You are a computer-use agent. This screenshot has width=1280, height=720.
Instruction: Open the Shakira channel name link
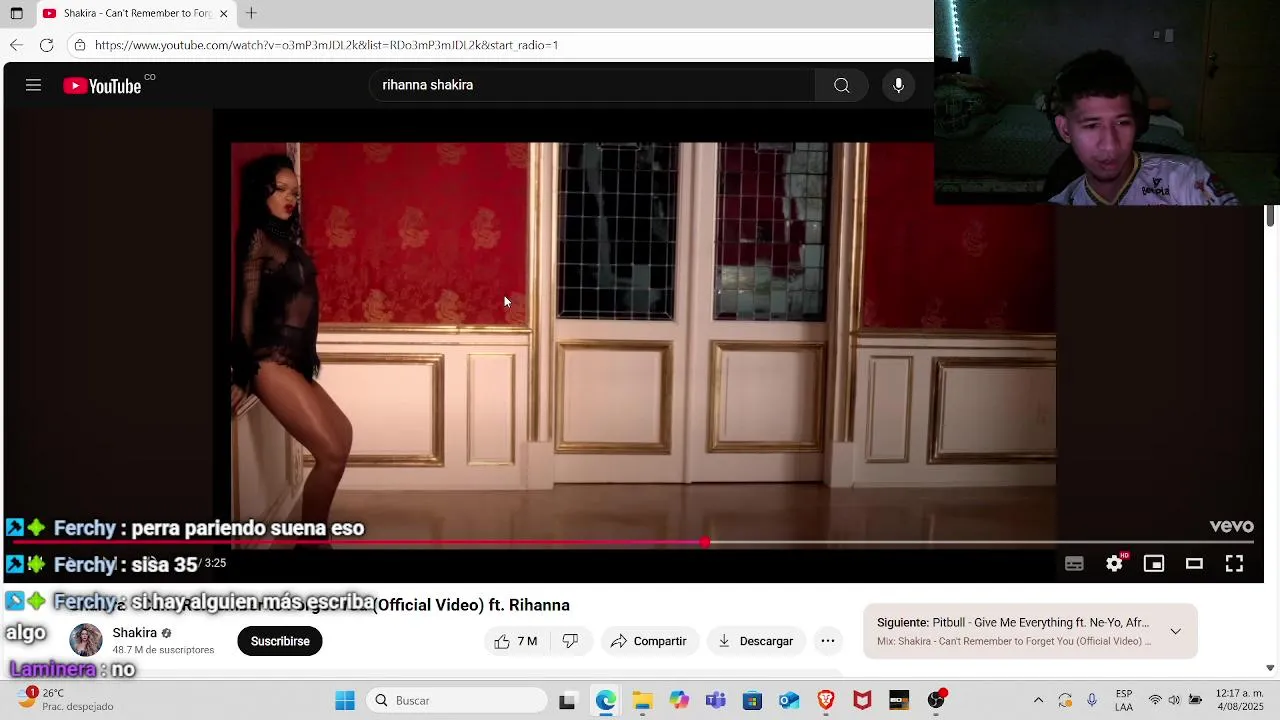tap(134, 633)
